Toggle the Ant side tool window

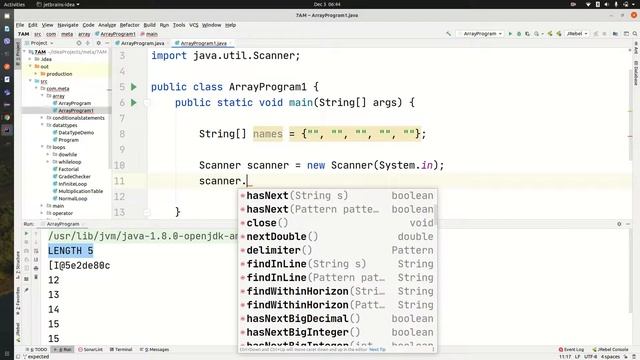tap(636, 48)
